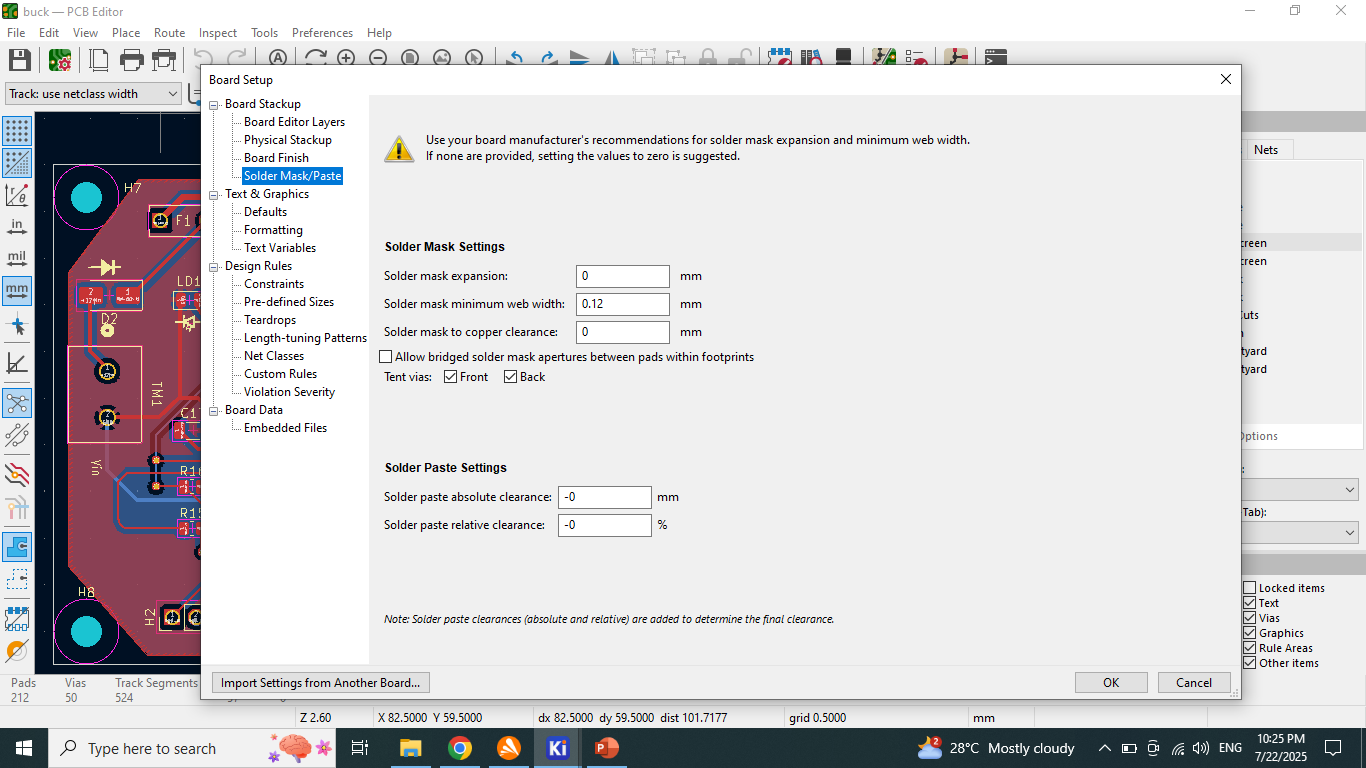Click the Rotate clockwise icon
The width and height of the screenshot is (1366, 768).
[x=548, y=60]
